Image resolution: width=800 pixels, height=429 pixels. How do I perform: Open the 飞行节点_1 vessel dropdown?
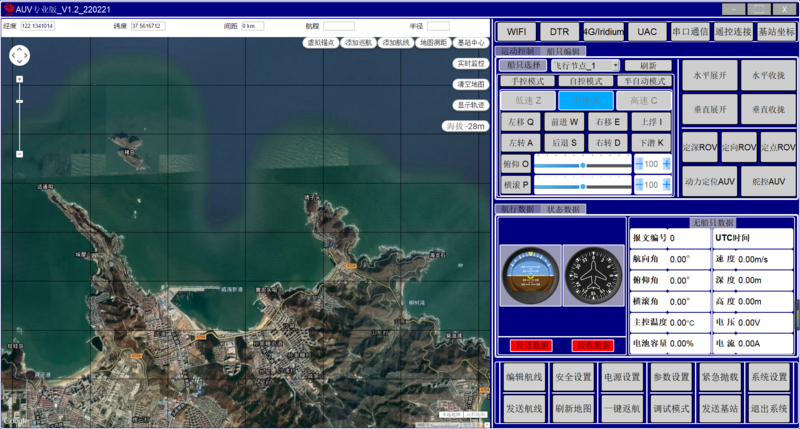[586, 65]
